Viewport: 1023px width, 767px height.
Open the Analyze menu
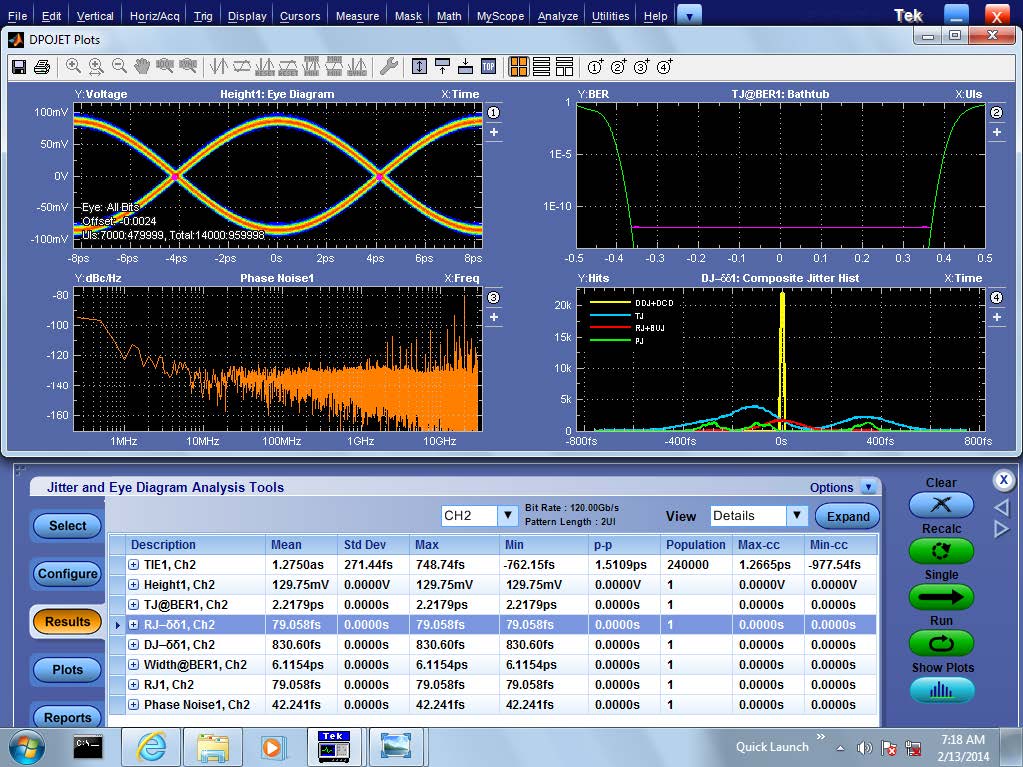pos(557,16)
